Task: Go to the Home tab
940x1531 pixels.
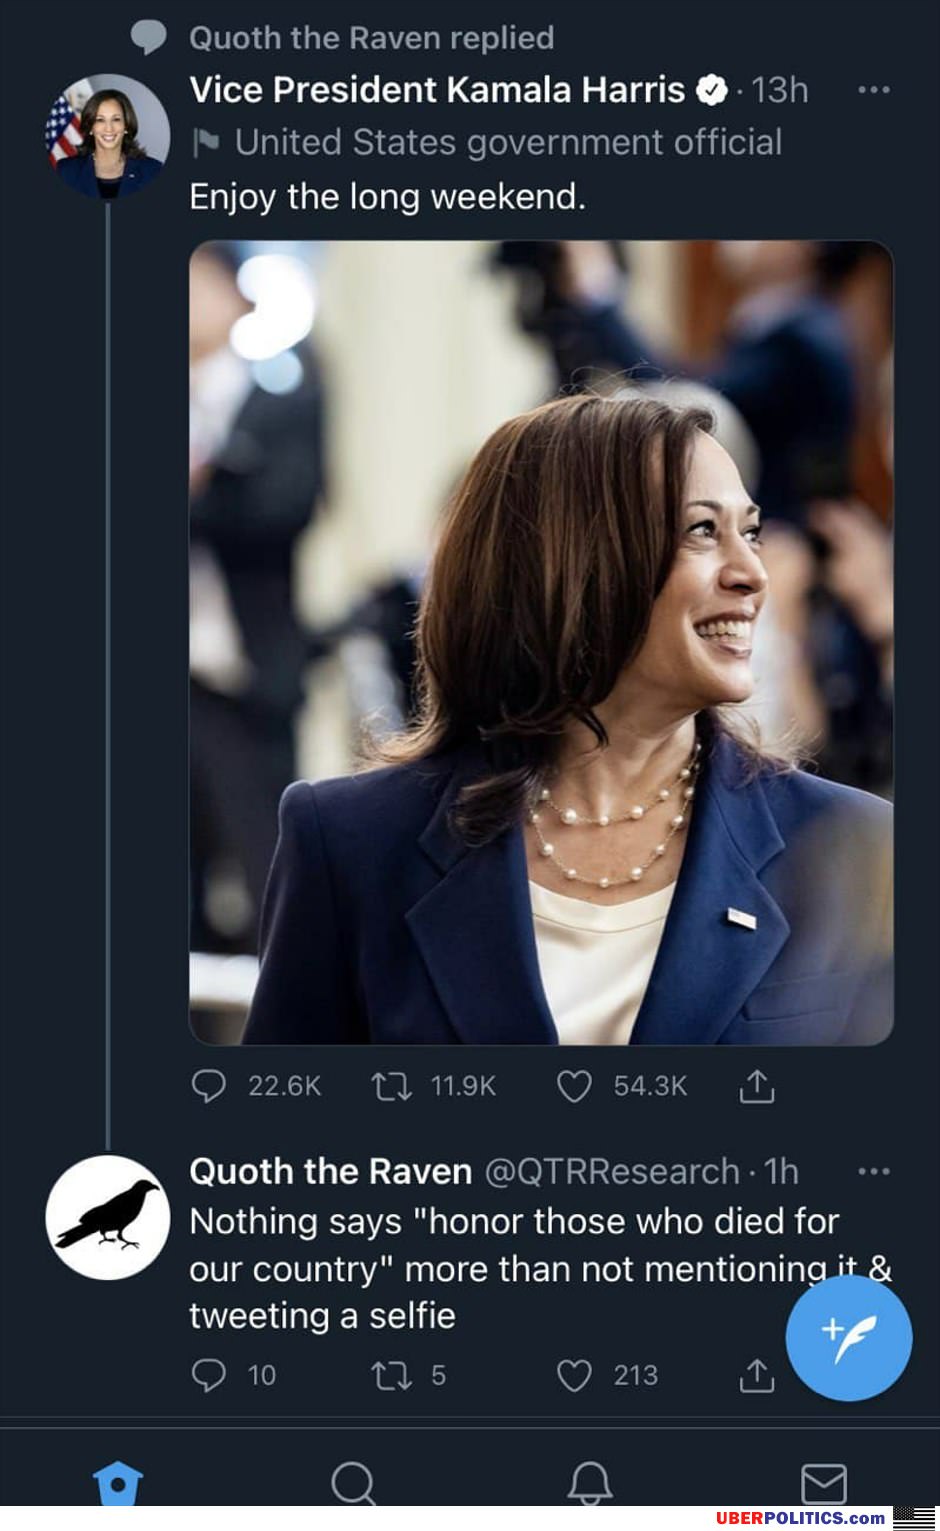Action: (118, 1484)
